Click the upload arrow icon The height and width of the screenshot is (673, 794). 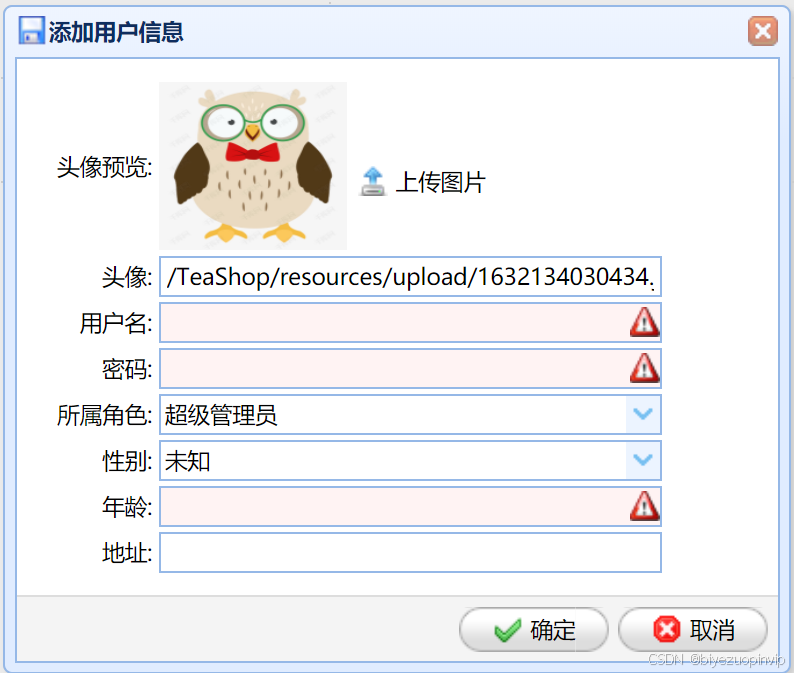tap(373, 182)
